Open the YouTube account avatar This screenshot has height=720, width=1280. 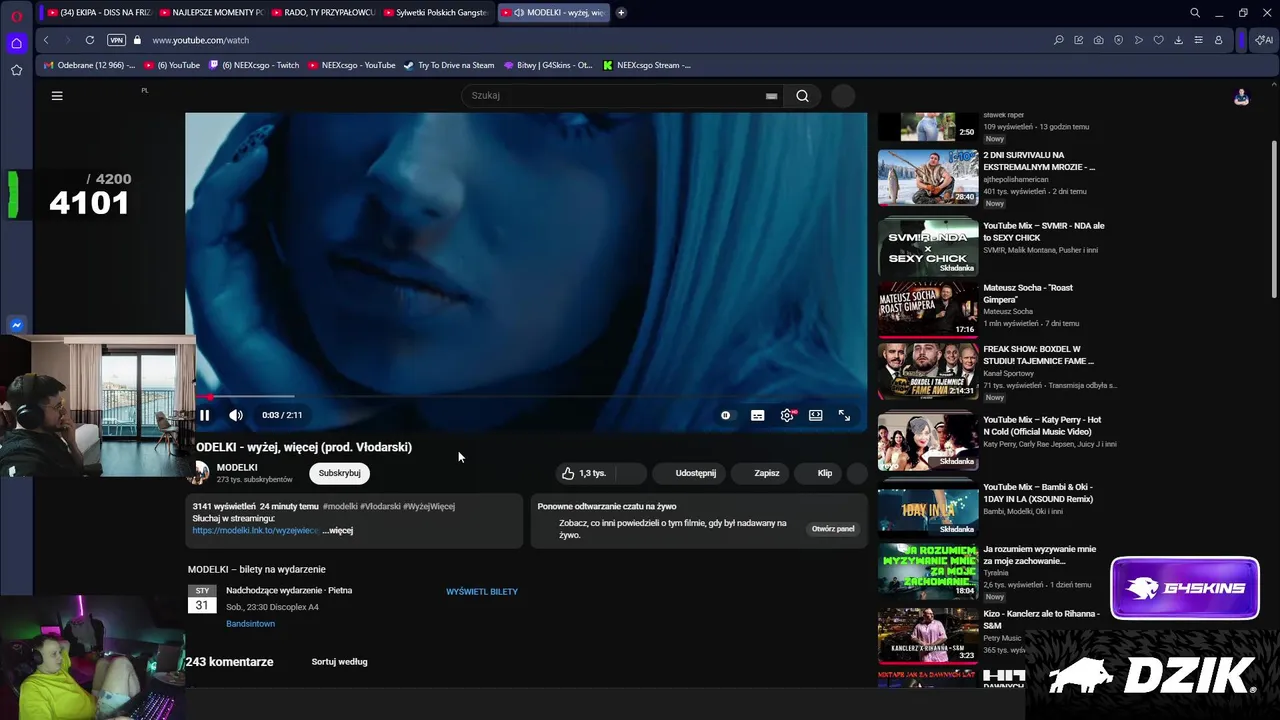(1241, 97)
